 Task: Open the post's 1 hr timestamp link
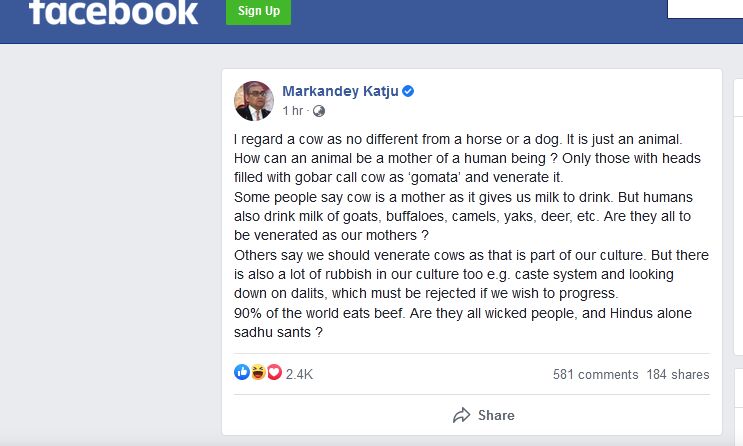[x=293, y=110]
